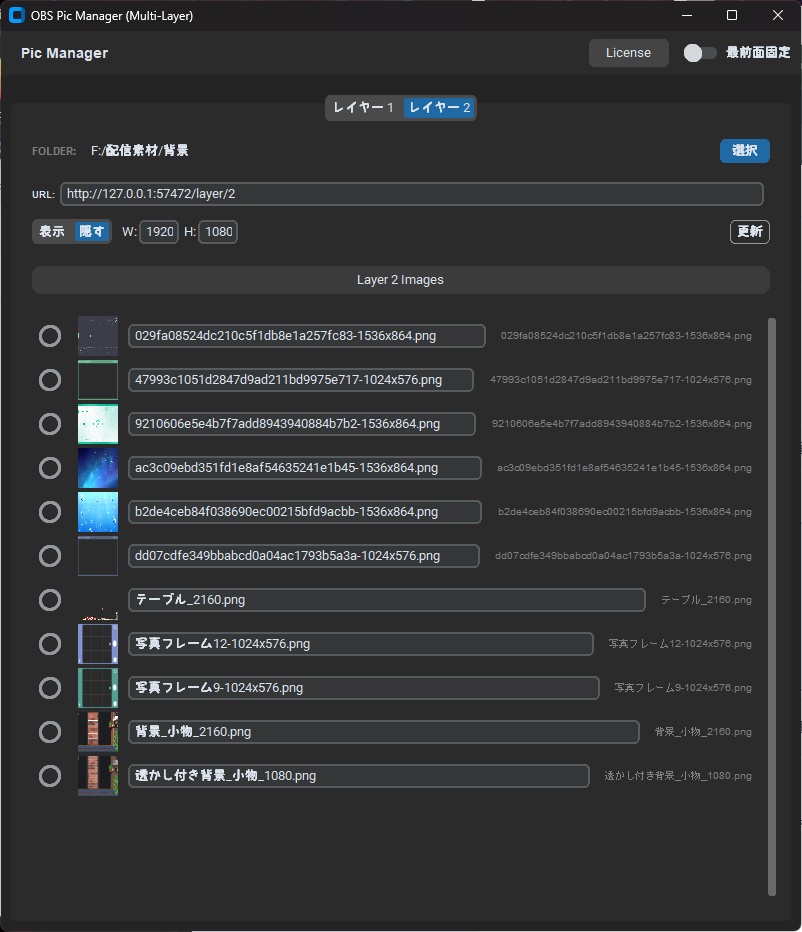The image size is (802, 932).
Task: Edit name field dd07cdfe349b...1024x576.png
Action: 304,556
